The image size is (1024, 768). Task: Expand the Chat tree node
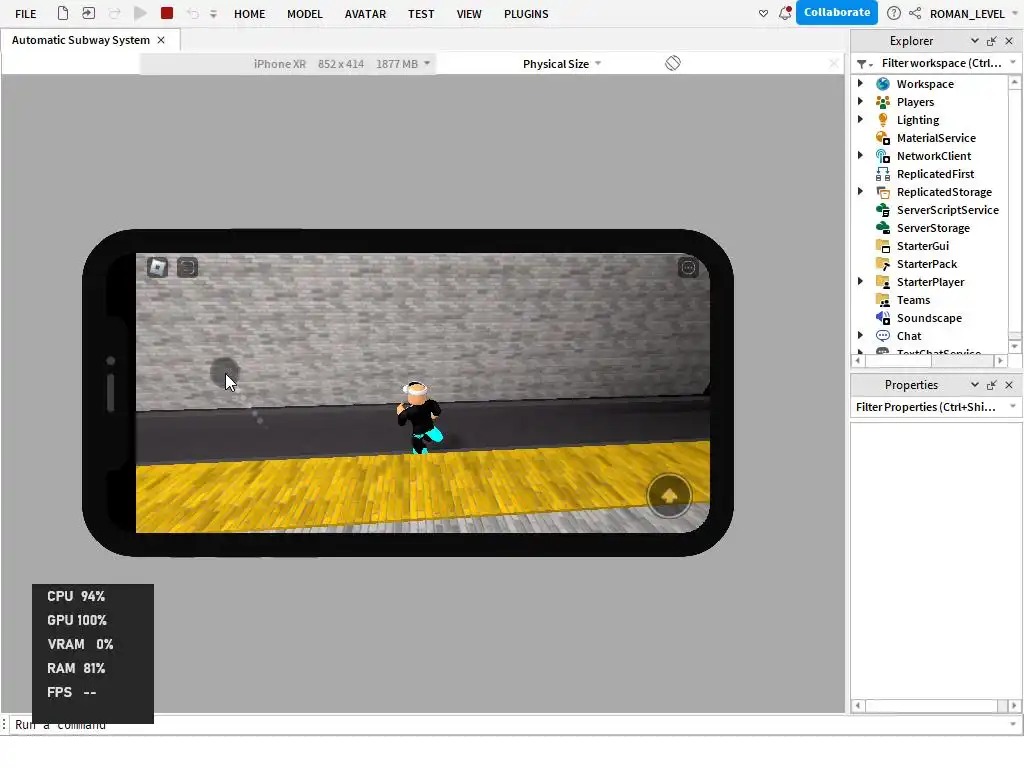pos(860,335)
